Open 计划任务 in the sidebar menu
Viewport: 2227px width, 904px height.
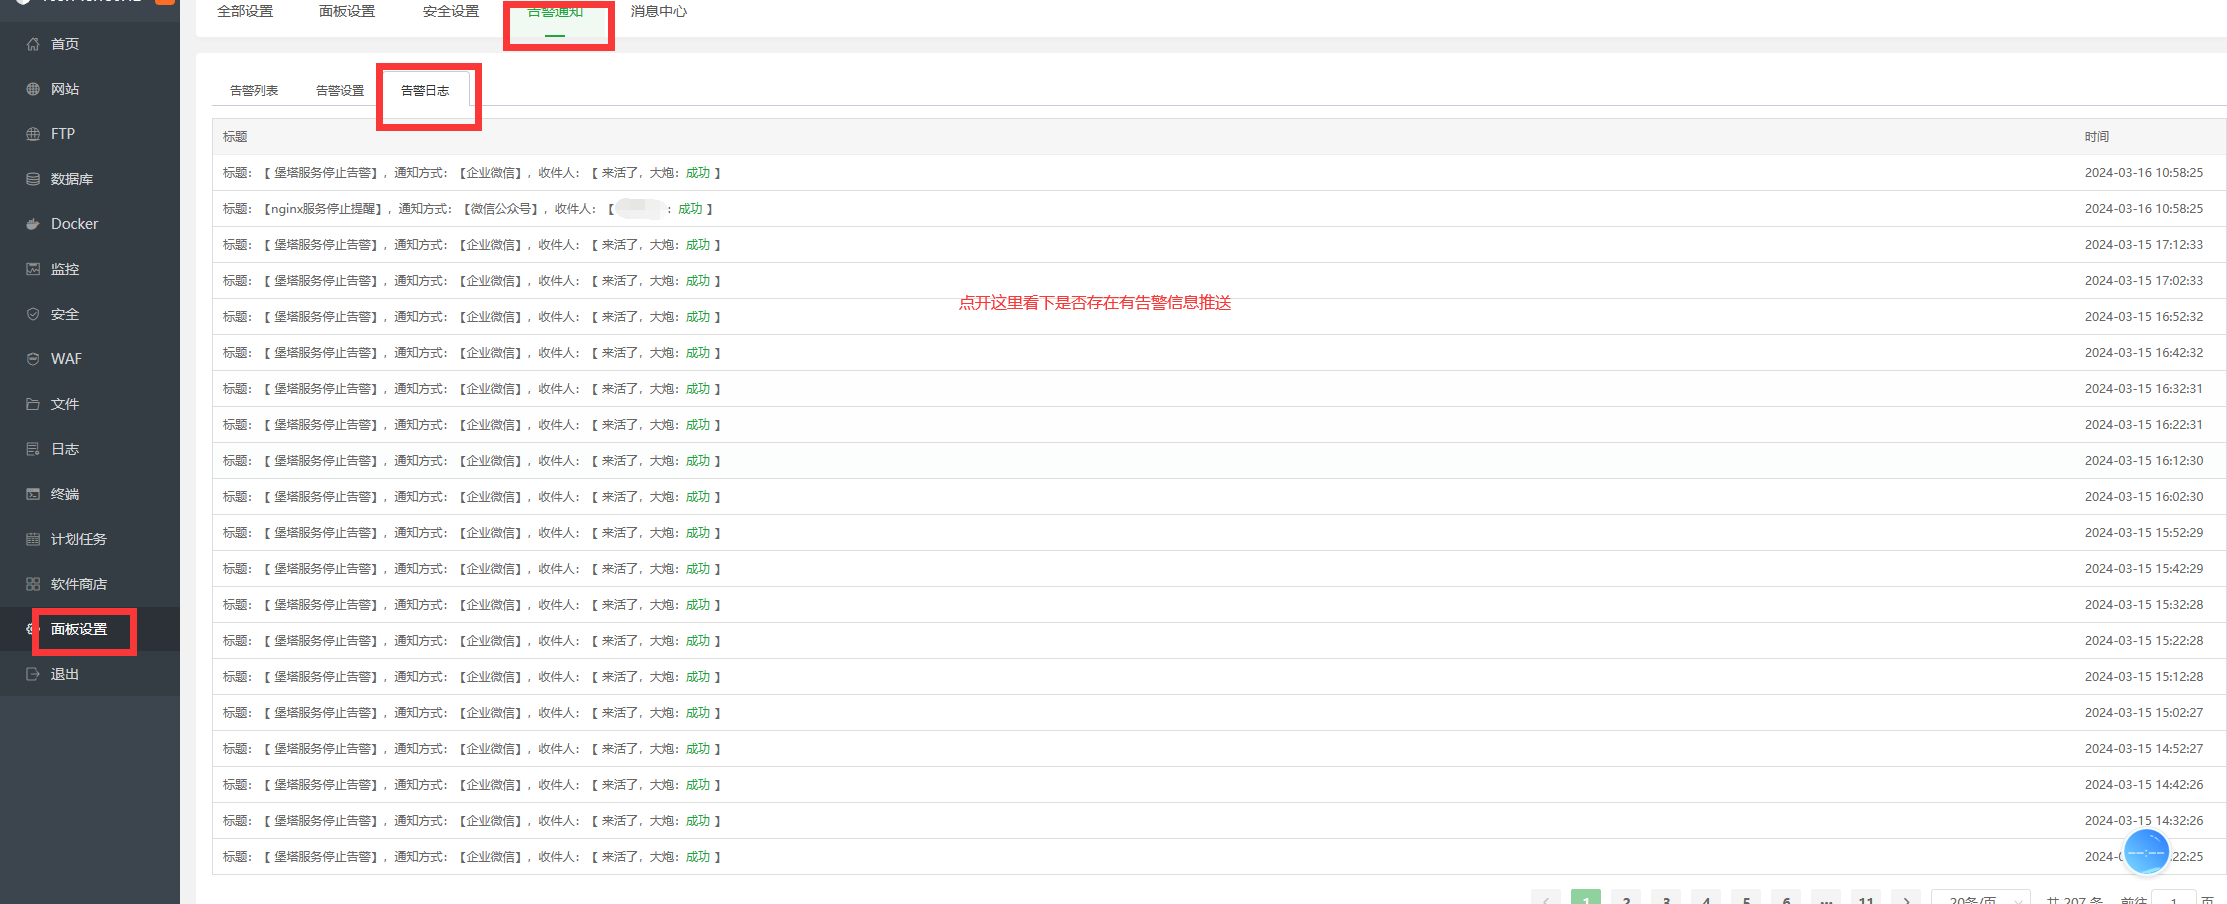pos(79,539)
